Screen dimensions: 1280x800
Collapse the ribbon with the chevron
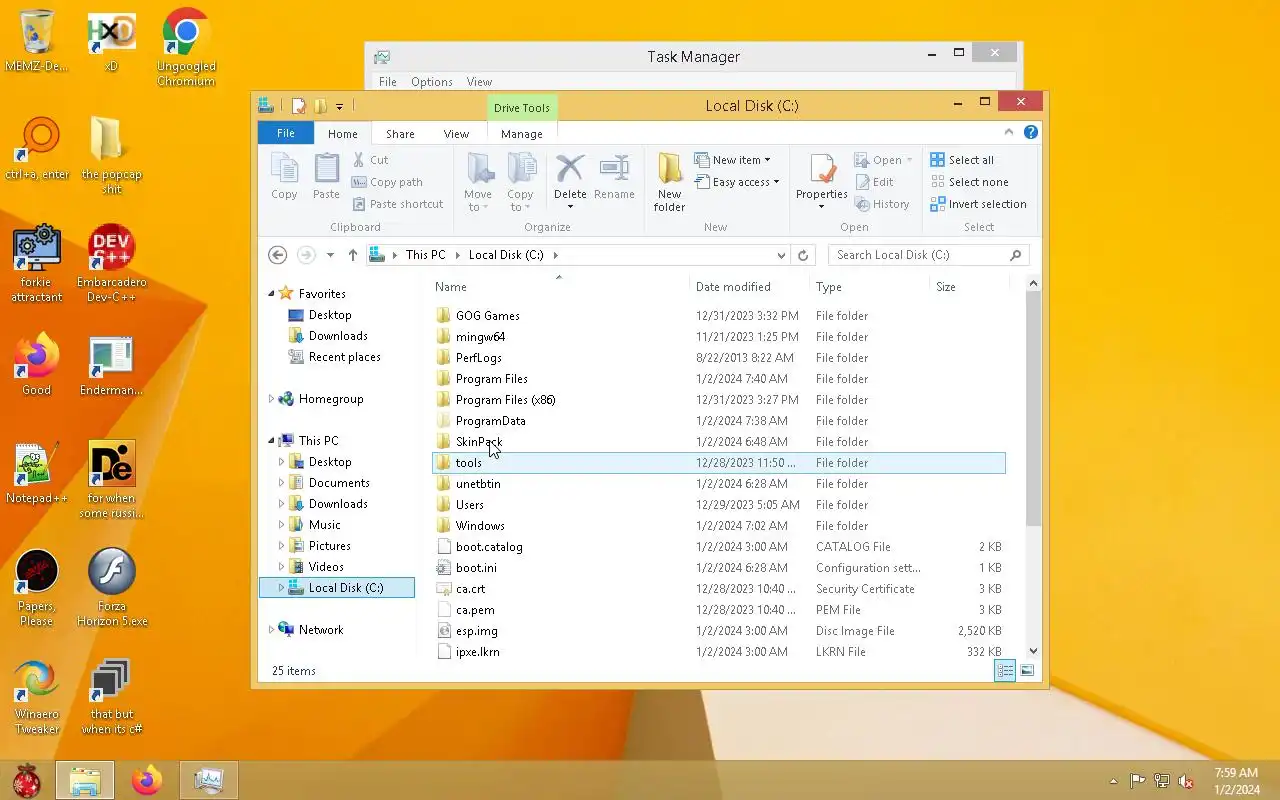pyautogui.click(x=1009, y=132)
